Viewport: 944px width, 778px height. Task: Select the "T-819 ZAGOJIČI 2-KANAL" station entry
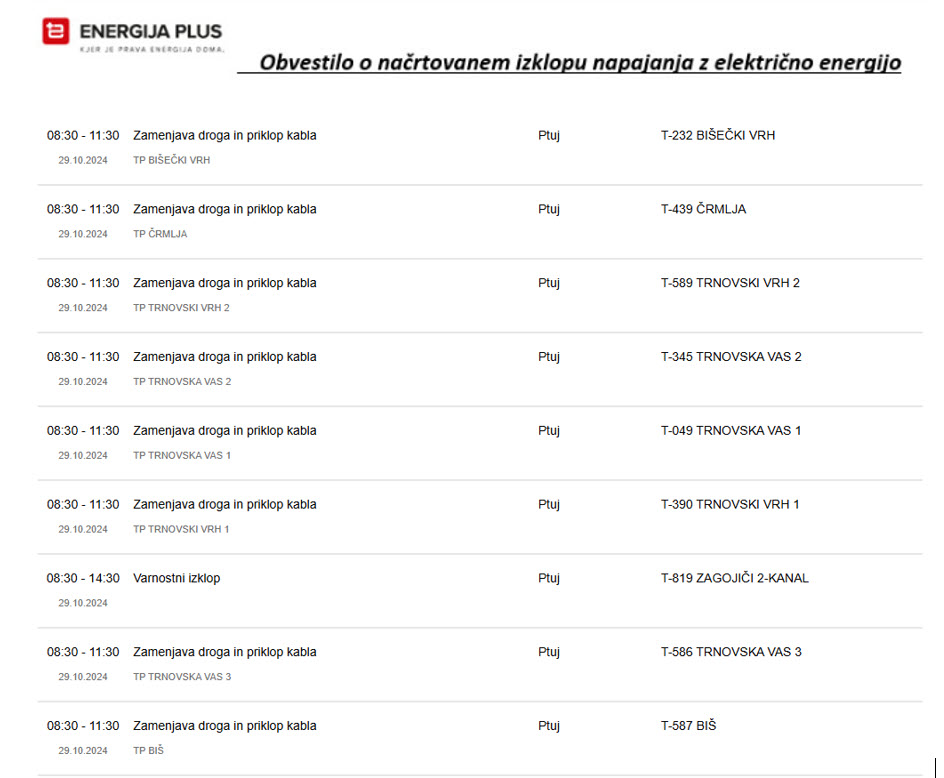click(x=734, y=578)
